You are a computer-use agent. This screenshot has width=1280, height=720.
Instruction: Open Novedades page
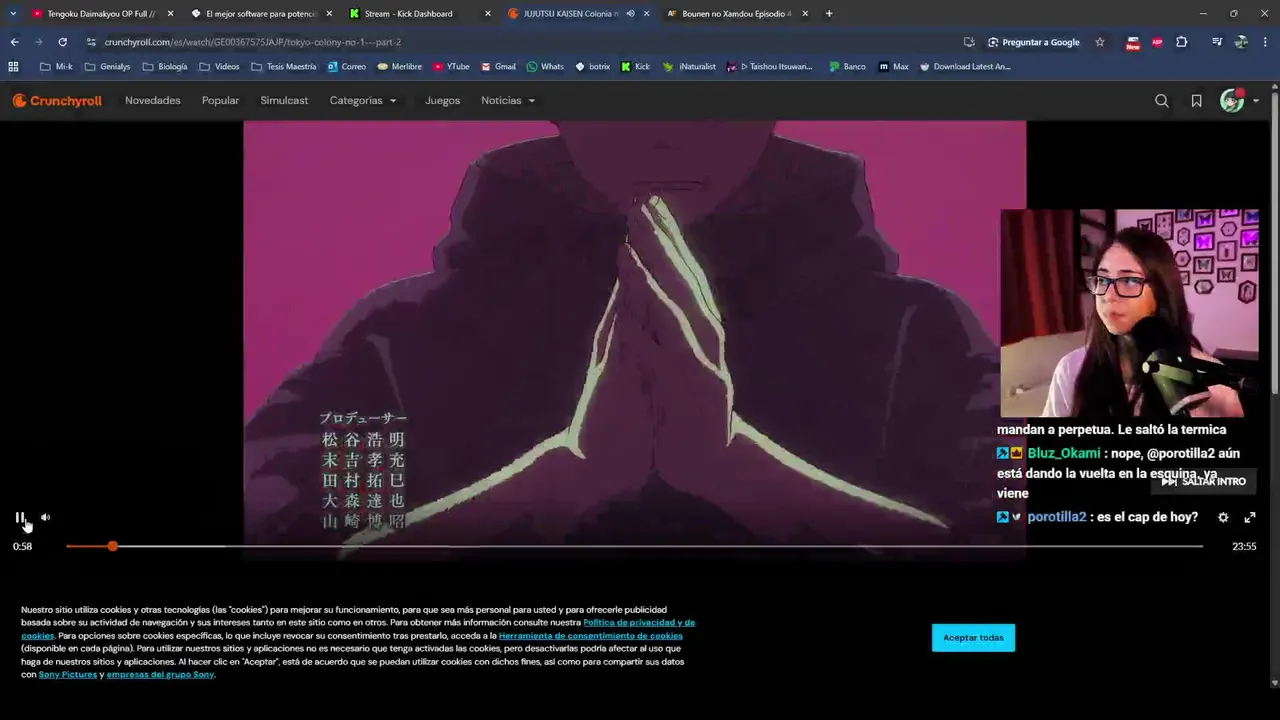pos(153,100)
